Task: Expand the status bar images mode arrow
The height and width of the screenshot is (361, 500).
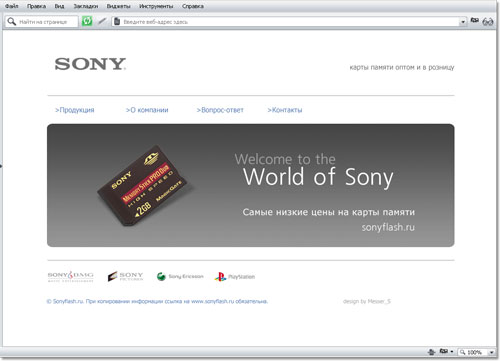Action: 452,352
